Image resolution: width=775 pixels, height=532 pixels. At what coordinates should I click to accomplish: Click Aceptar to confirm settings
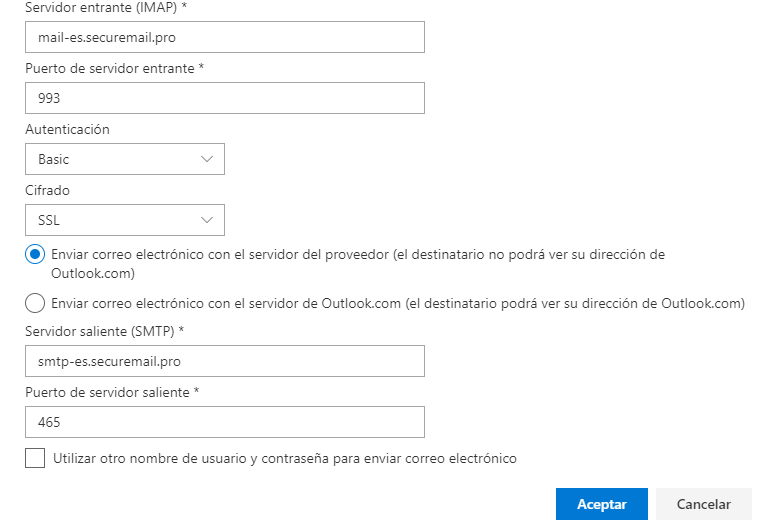pos(602,504)
